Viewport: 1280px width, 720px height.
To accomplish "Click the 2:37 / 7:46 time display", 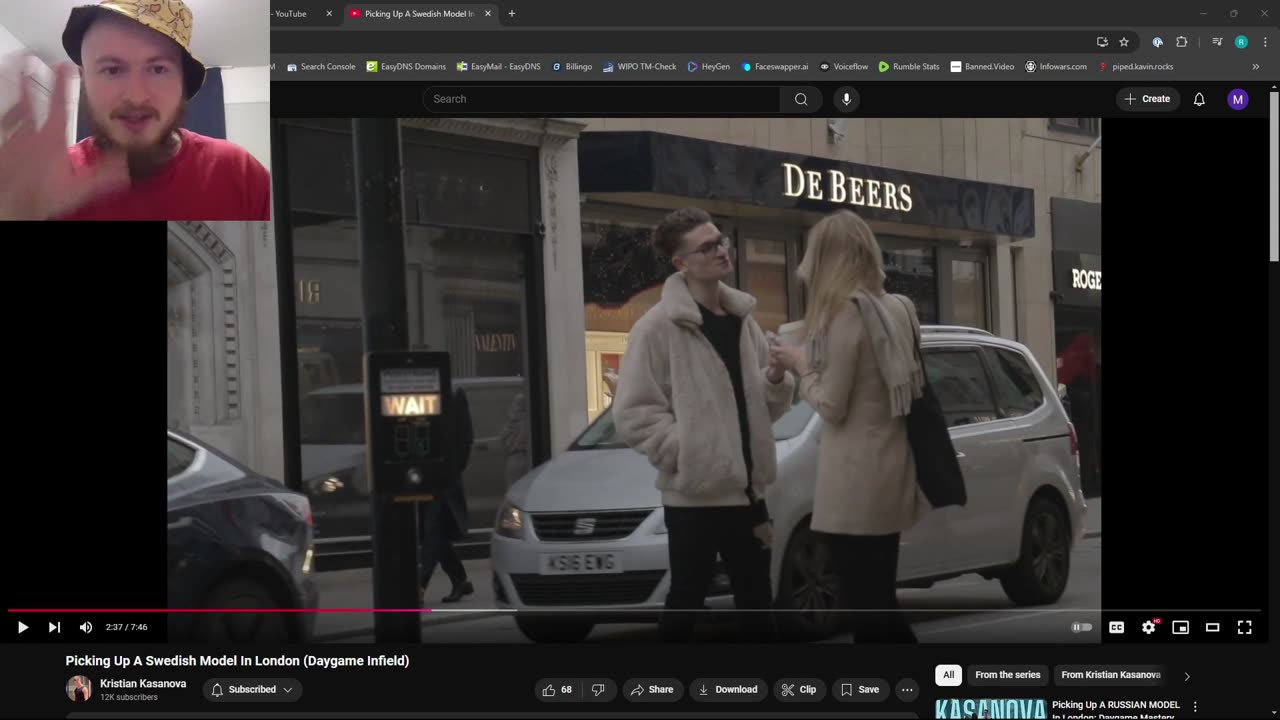I will pos(126,627).
